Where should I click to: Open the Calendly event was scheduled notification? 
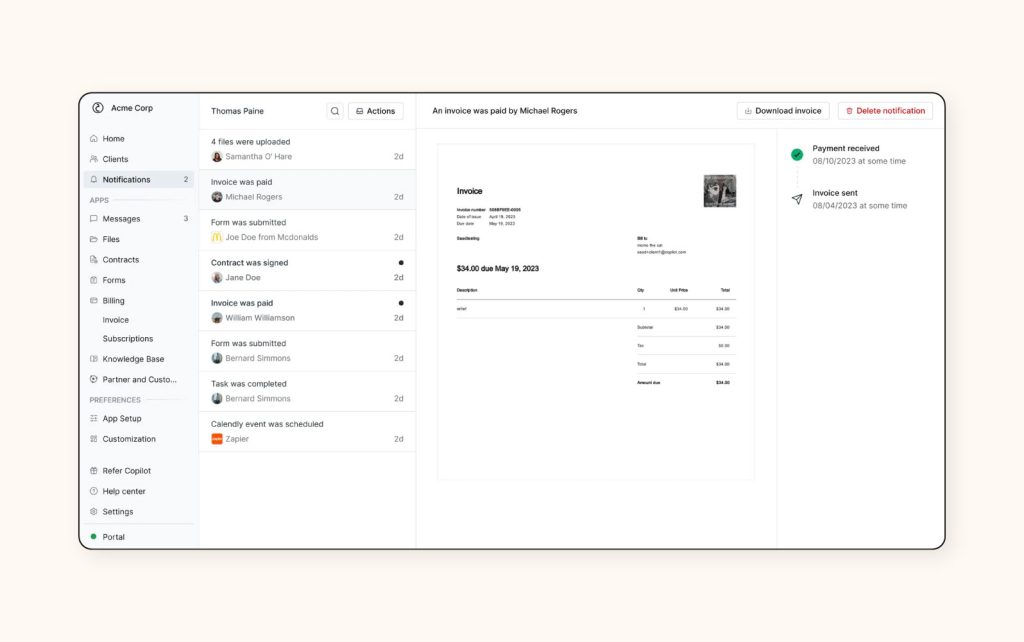pyautogui.click(x=307, y=432)
